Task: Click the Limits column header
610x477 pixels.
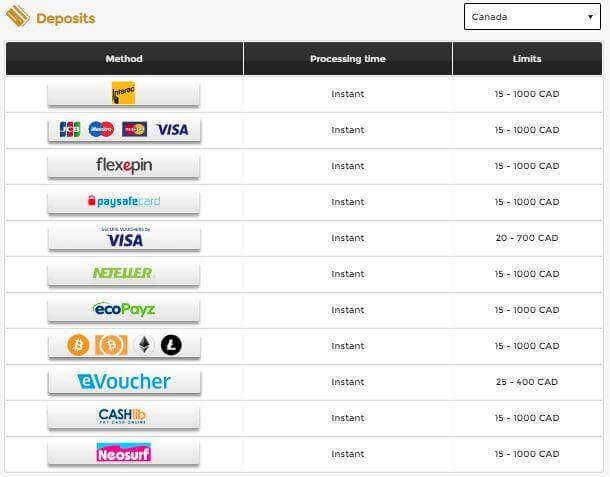Action: coord(527,59)
